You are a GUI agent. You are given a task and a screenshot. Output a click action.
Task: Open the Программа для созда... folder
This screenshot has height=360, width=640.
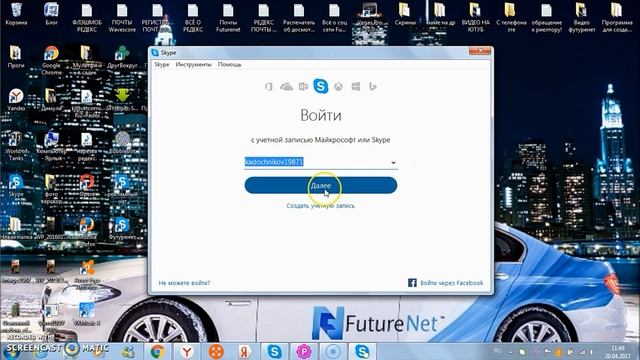point(617,17)
